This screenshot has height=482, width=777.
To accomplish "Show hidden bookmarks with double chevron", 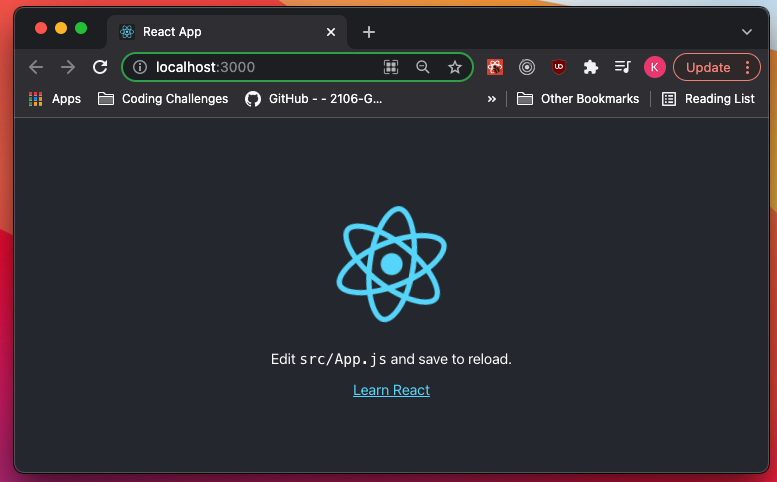I will click(x=492, y=99).
